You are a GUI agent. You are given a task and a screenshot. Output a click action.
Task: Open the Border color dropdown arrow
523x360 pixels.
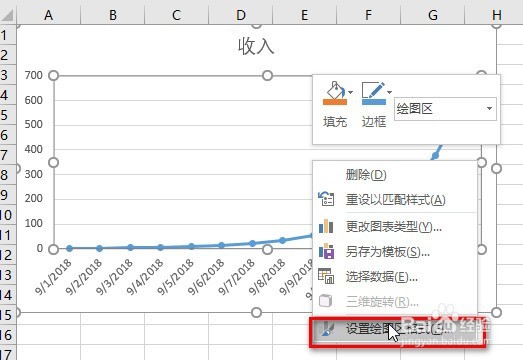click(x=389, y=92)
